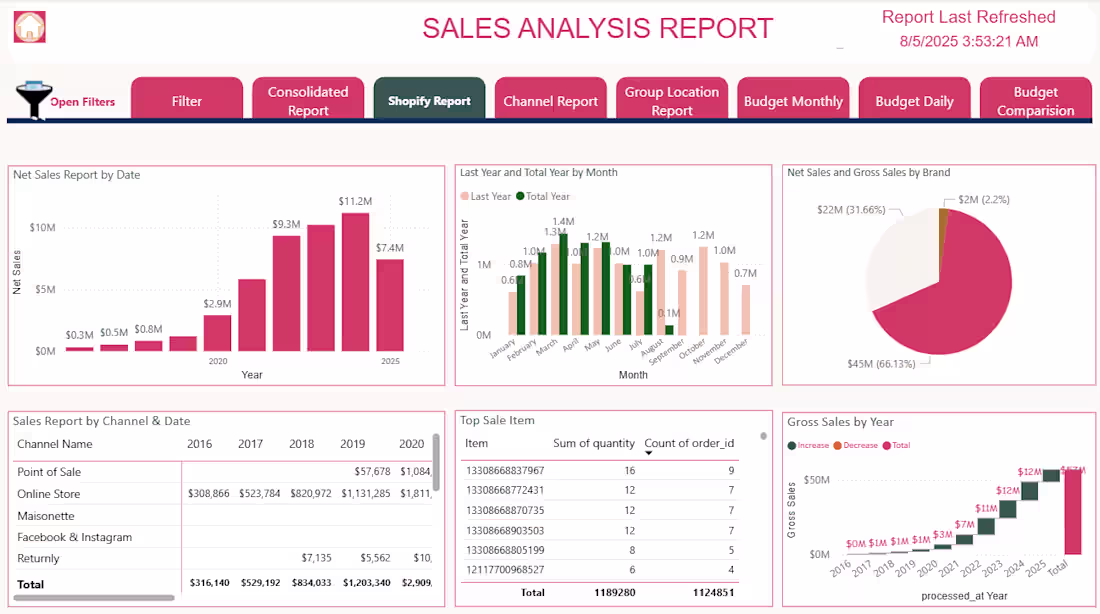Viewport: 1100px width, 614px height.
Task: Open the Budget Monthly tab
Action: (x=793, y=100)
